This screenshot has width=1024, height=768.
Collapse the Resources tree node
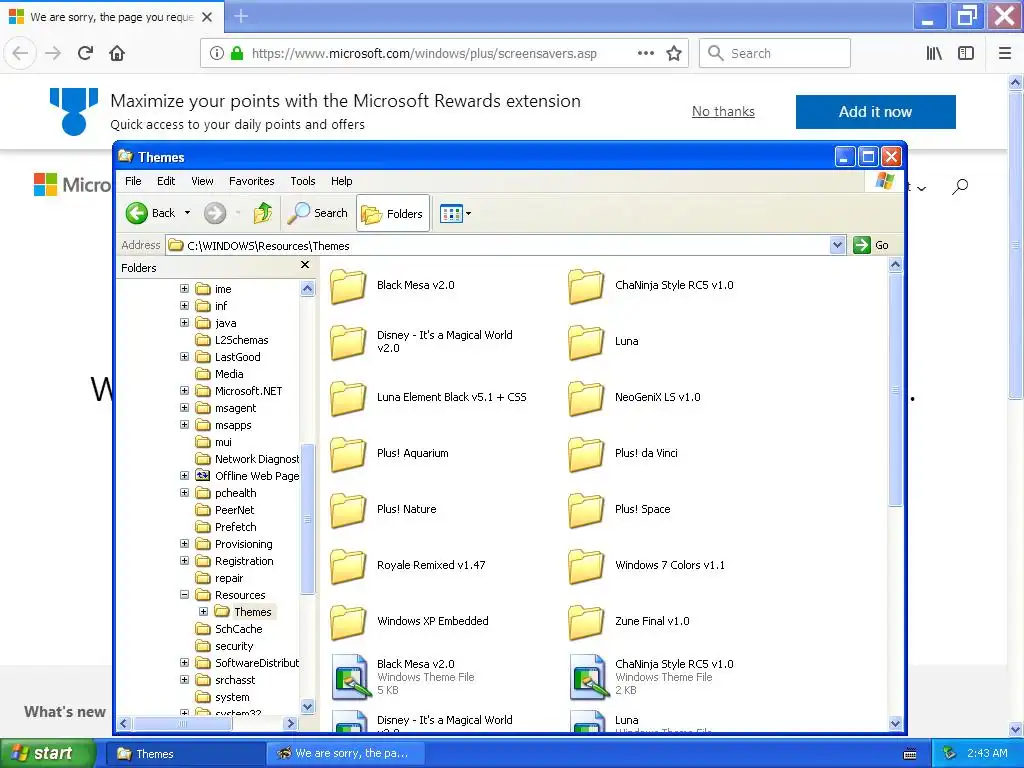coord(184,594)
